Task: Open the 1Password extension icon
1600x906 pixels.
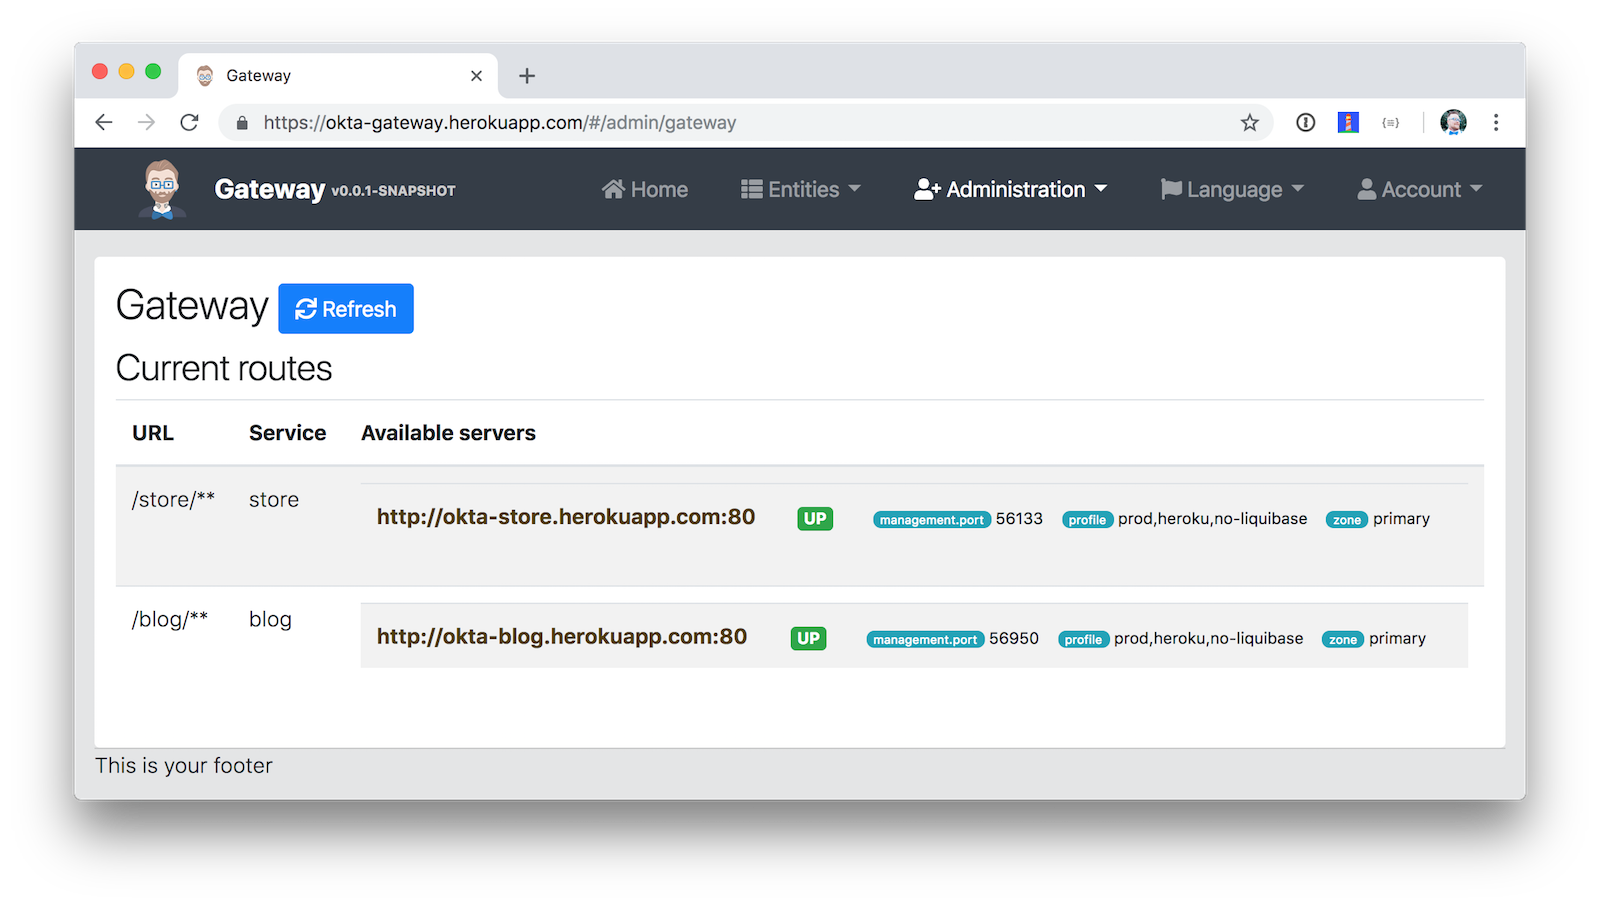Action: point(1305,123)
